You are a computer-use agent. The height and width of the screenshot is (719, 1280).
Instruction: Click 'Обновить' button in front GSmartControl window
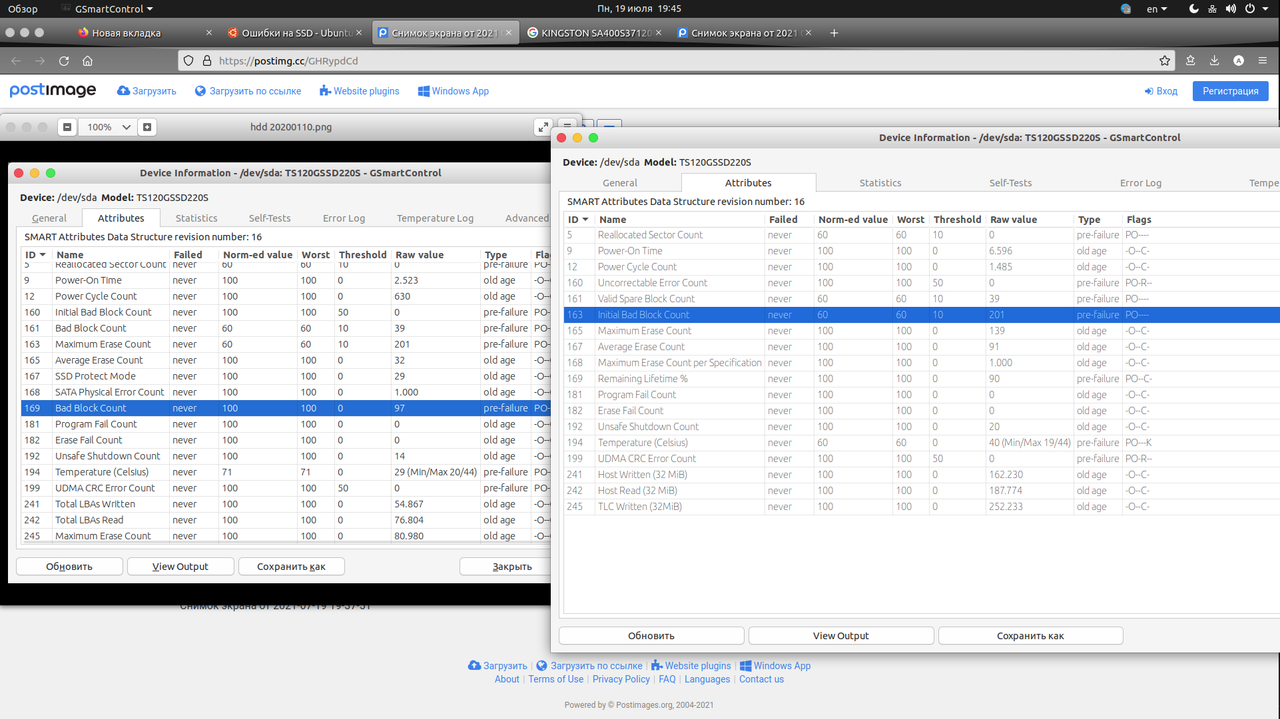[x=651, y=636]
